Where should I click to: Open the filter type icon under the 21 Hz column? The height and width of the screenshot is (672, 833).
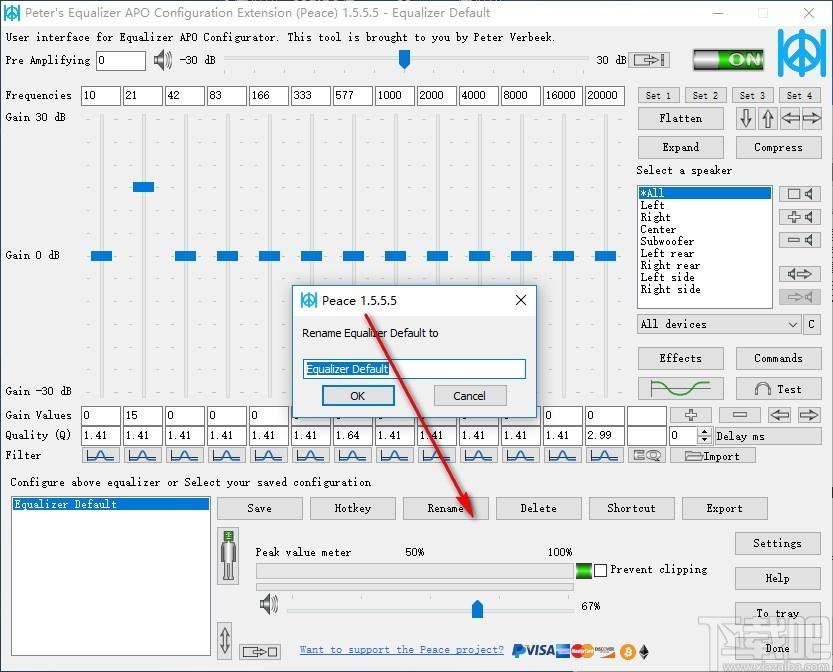[x=142, y=455]
